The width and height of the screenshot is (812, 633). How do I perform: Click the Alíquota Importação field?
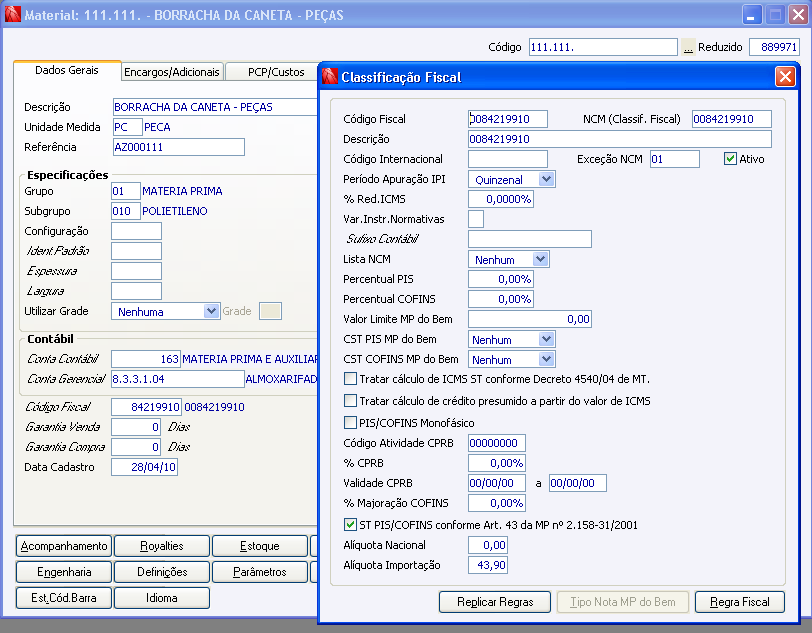coord(488,565)
